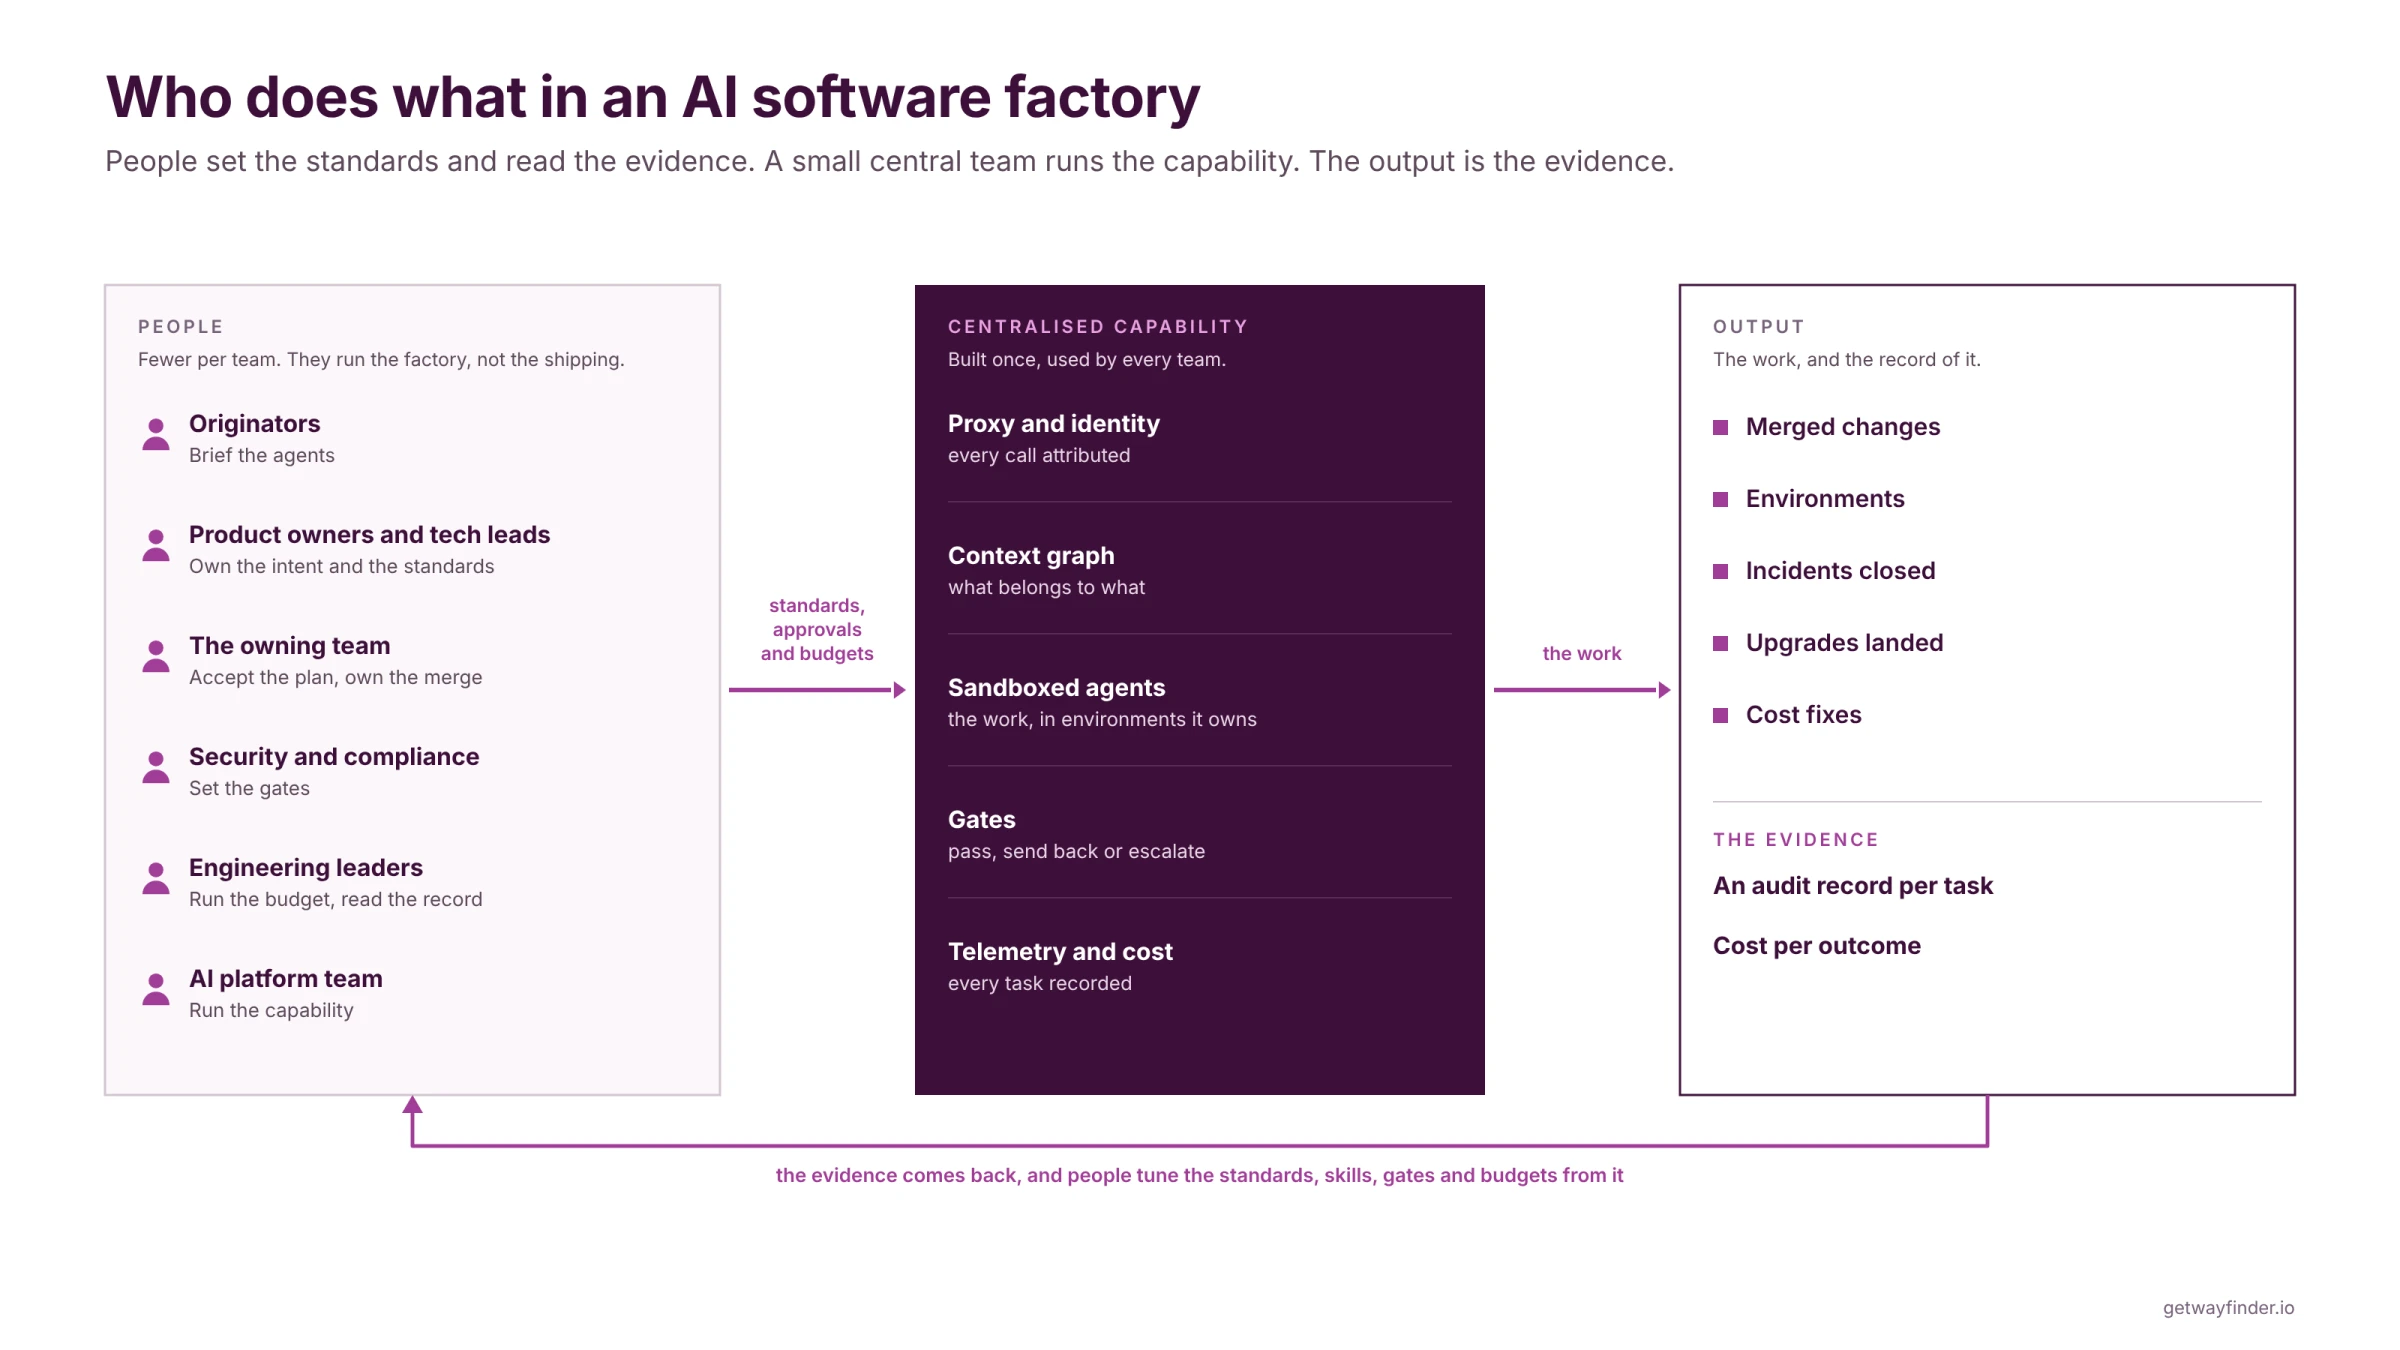Select the title 'Who does what in an AI software factory'
Viewport: 2400px width, 1350px height.
pyautogui.click(x=653, y=98)
